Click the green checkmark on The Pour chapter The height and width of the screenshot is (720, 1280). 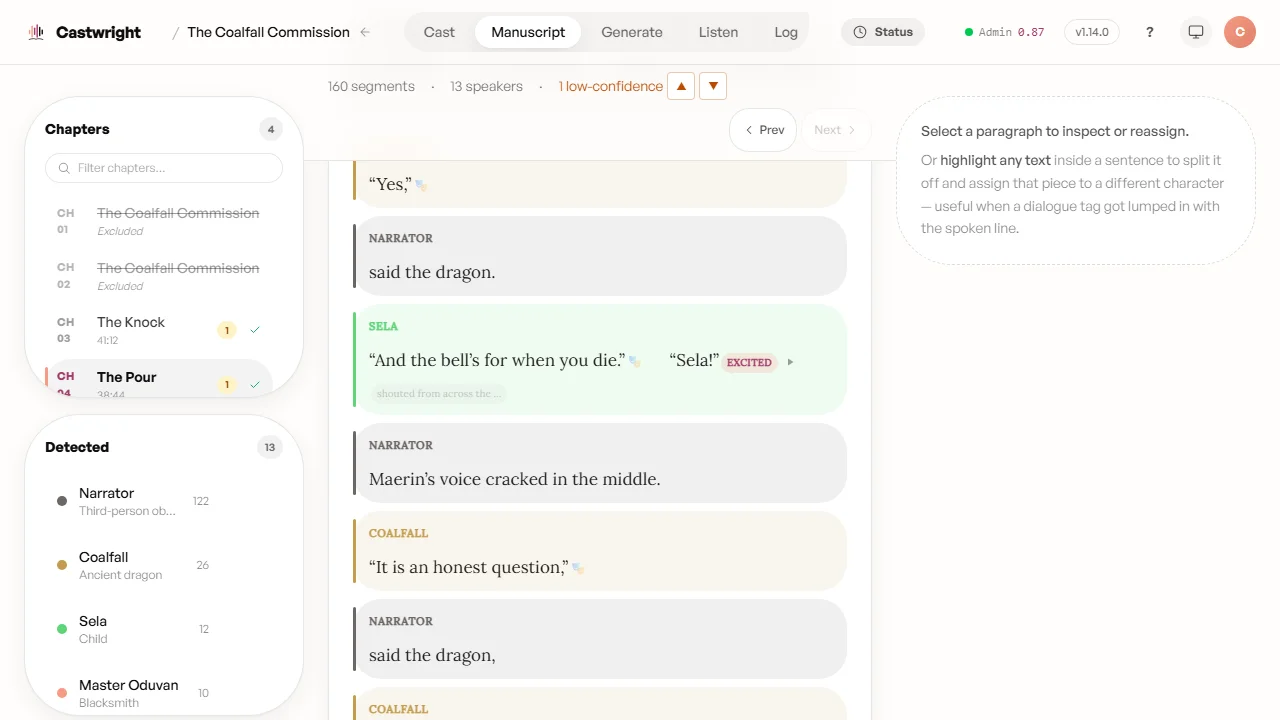[x=255, y=385]
